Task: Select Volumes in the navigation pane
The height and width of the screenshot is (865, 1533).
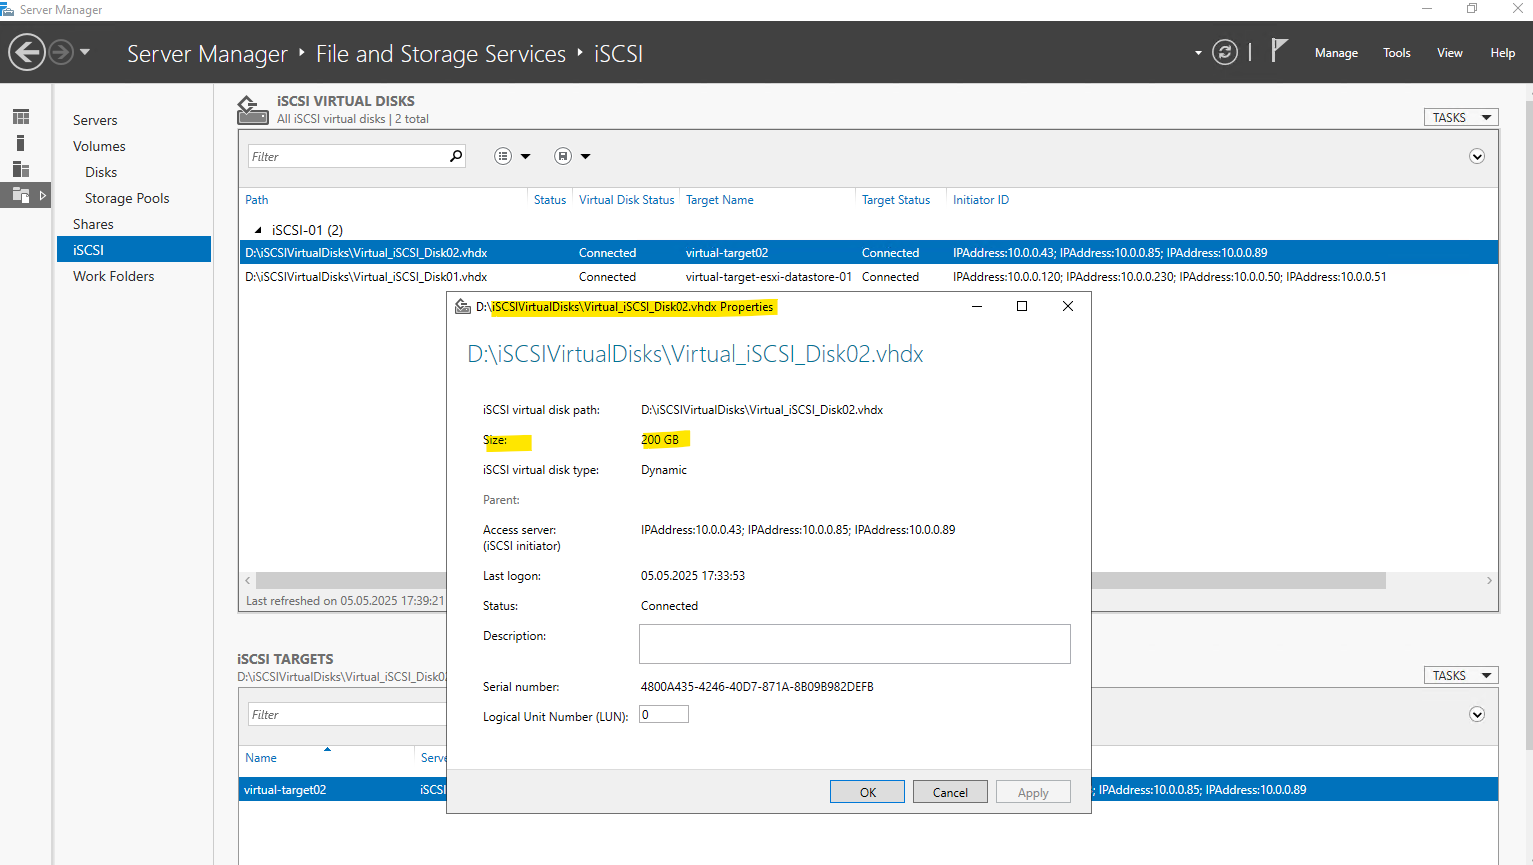Action: click(99, 146)
